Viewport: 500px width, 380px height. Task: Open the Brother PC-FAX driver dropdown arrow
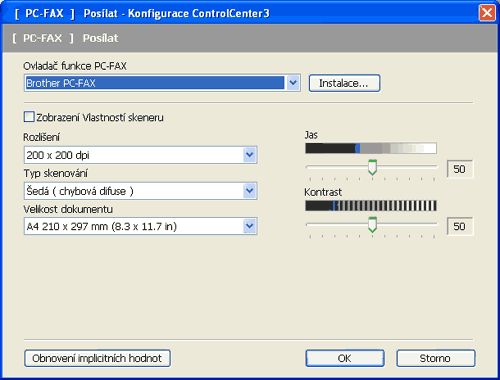click(x=293, y=83)
